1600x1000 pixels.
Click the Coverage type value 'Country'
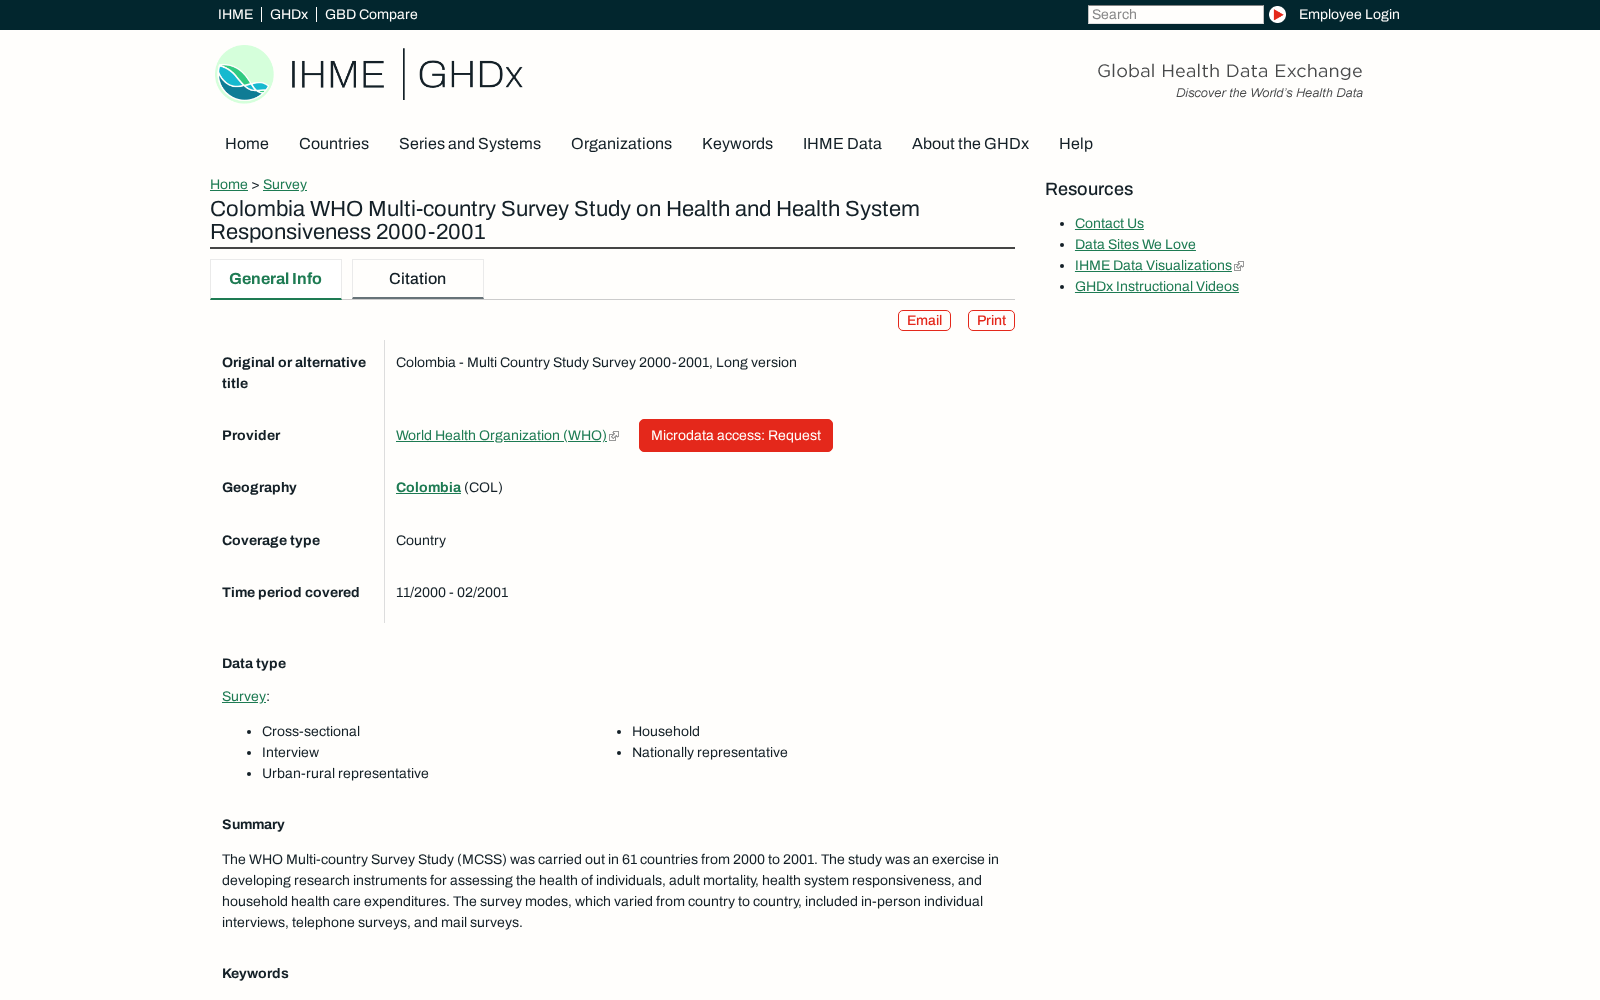pyautogui.click(x=421, y=541)
